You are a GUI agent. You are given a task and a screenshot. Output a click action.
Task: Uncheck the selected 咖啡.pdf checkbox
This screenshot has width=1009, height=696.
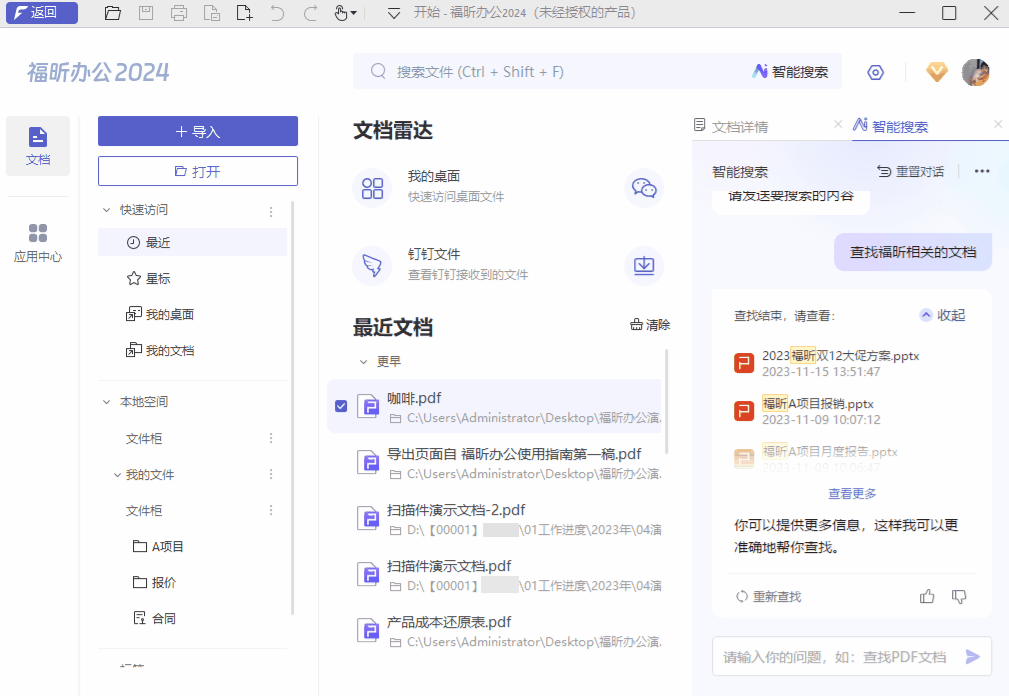[341, 406]
